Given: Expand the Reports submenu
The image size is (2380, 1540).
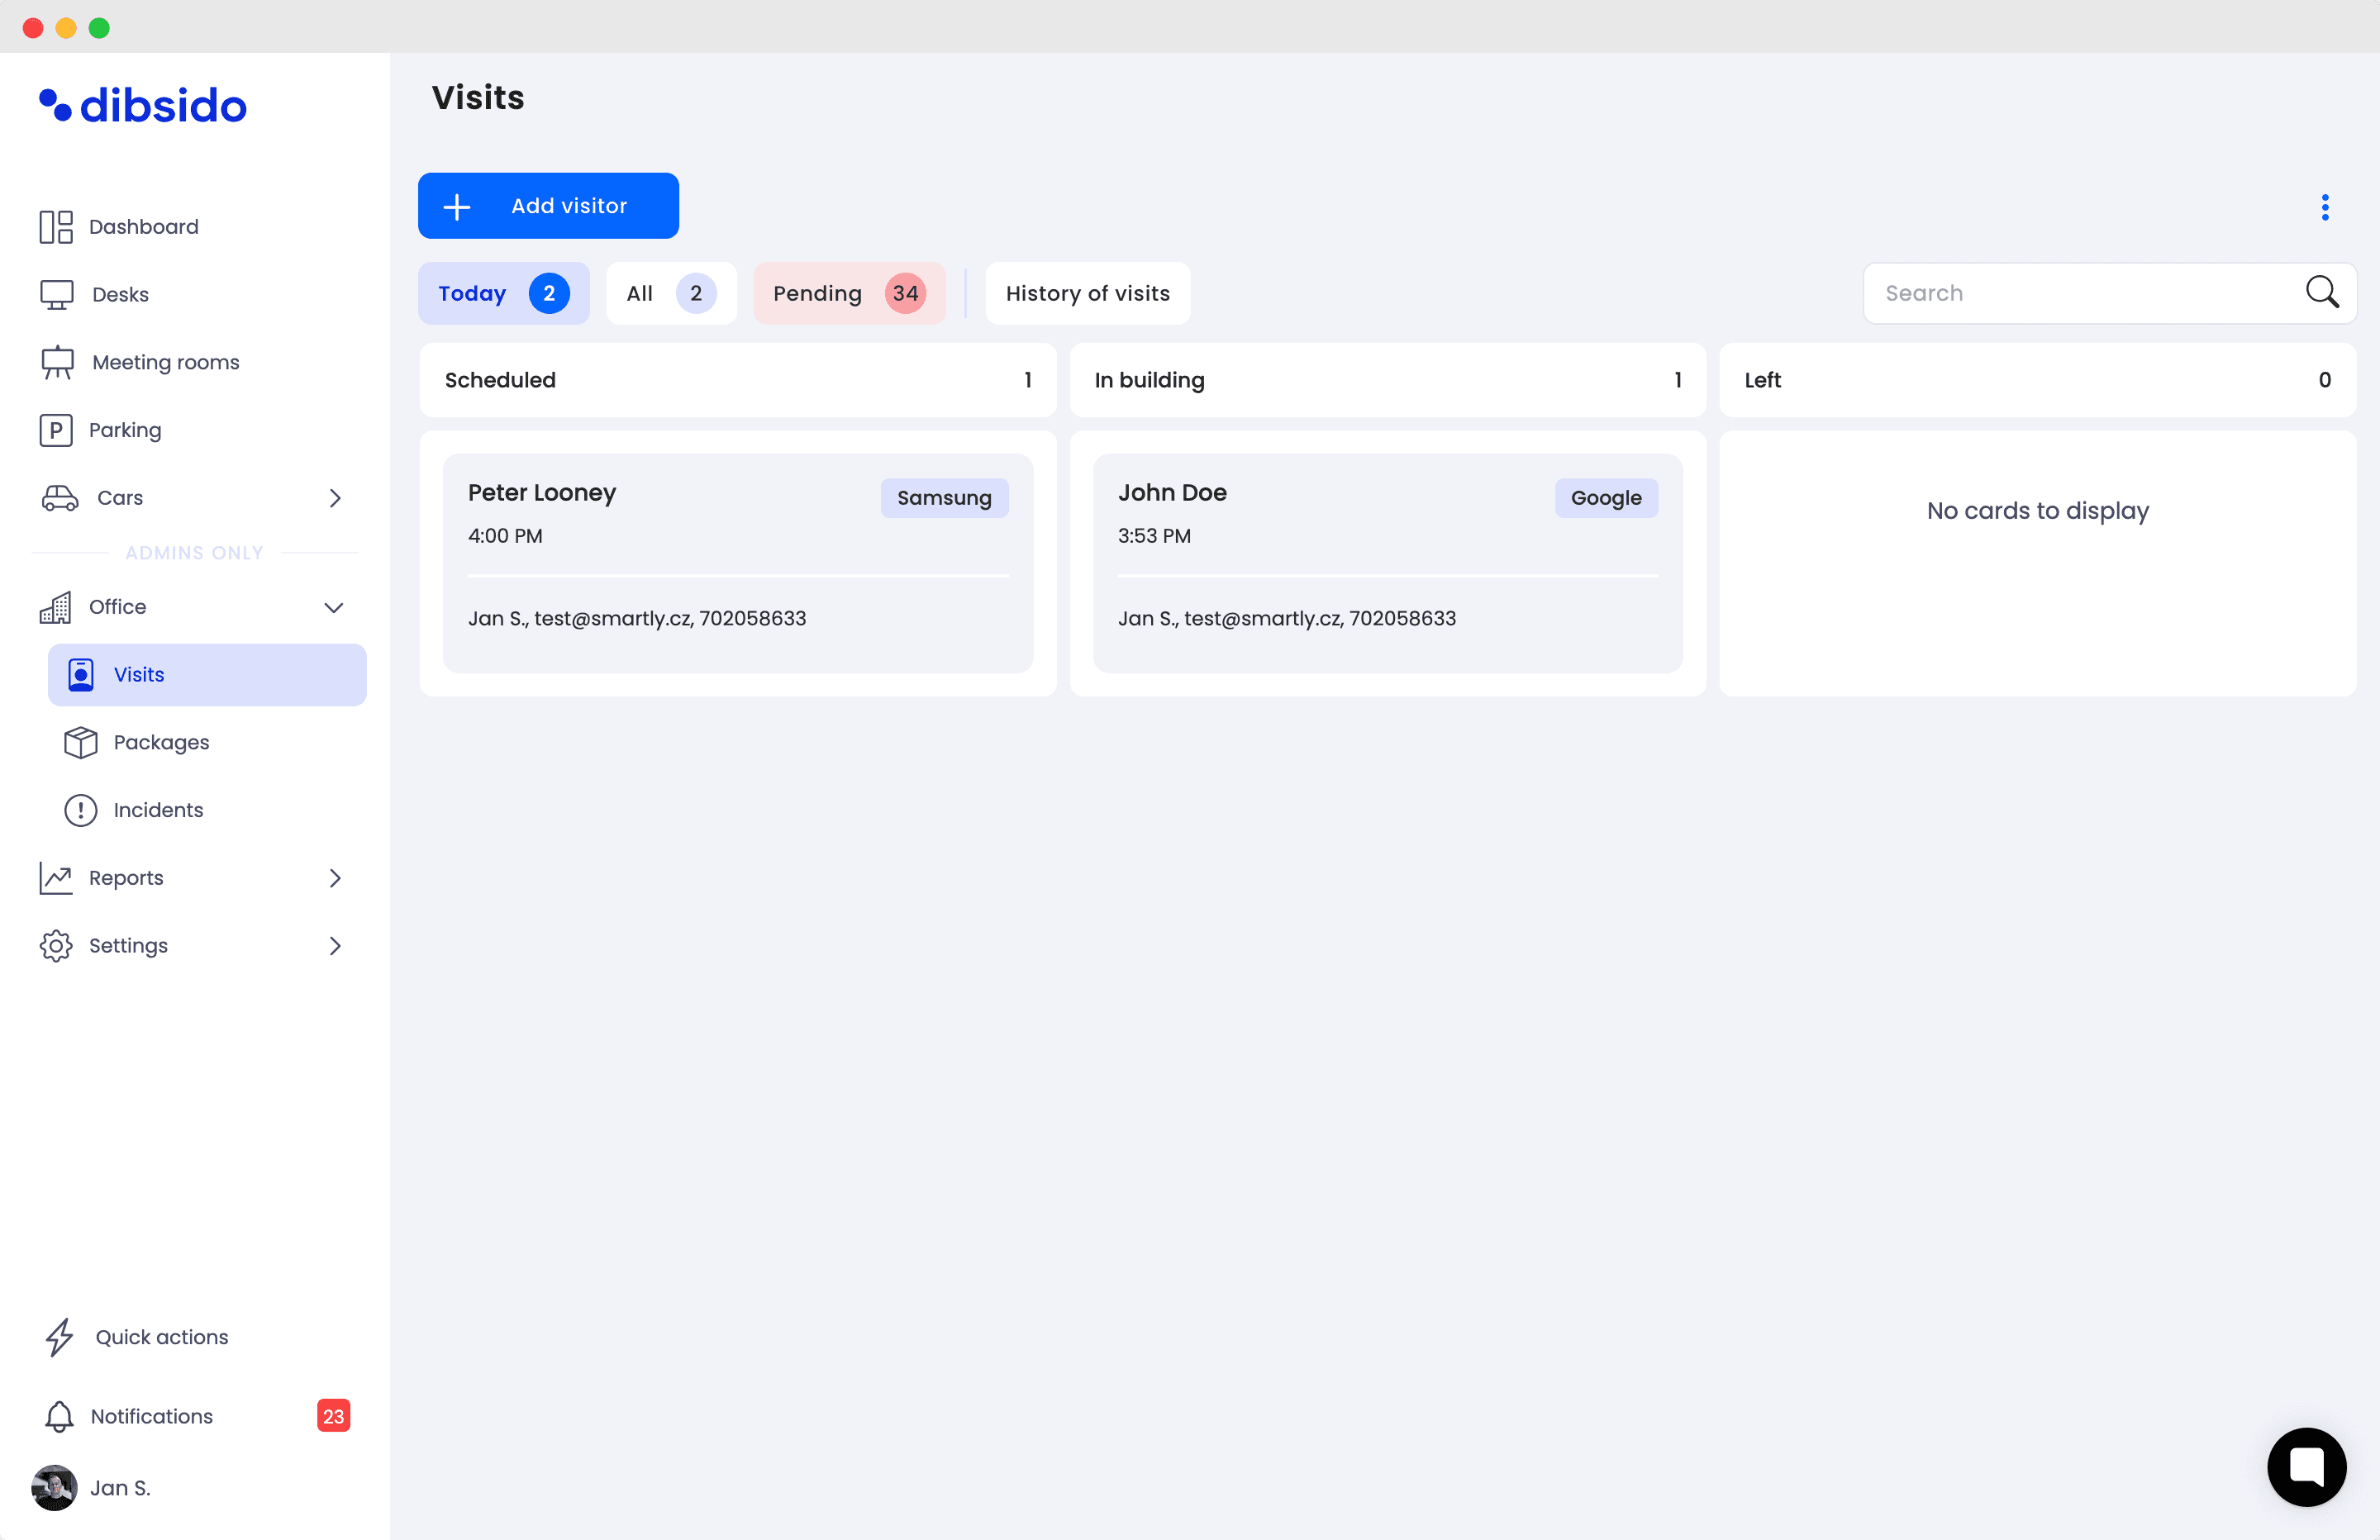Looking at the screenshot, I should click(335, 878).
